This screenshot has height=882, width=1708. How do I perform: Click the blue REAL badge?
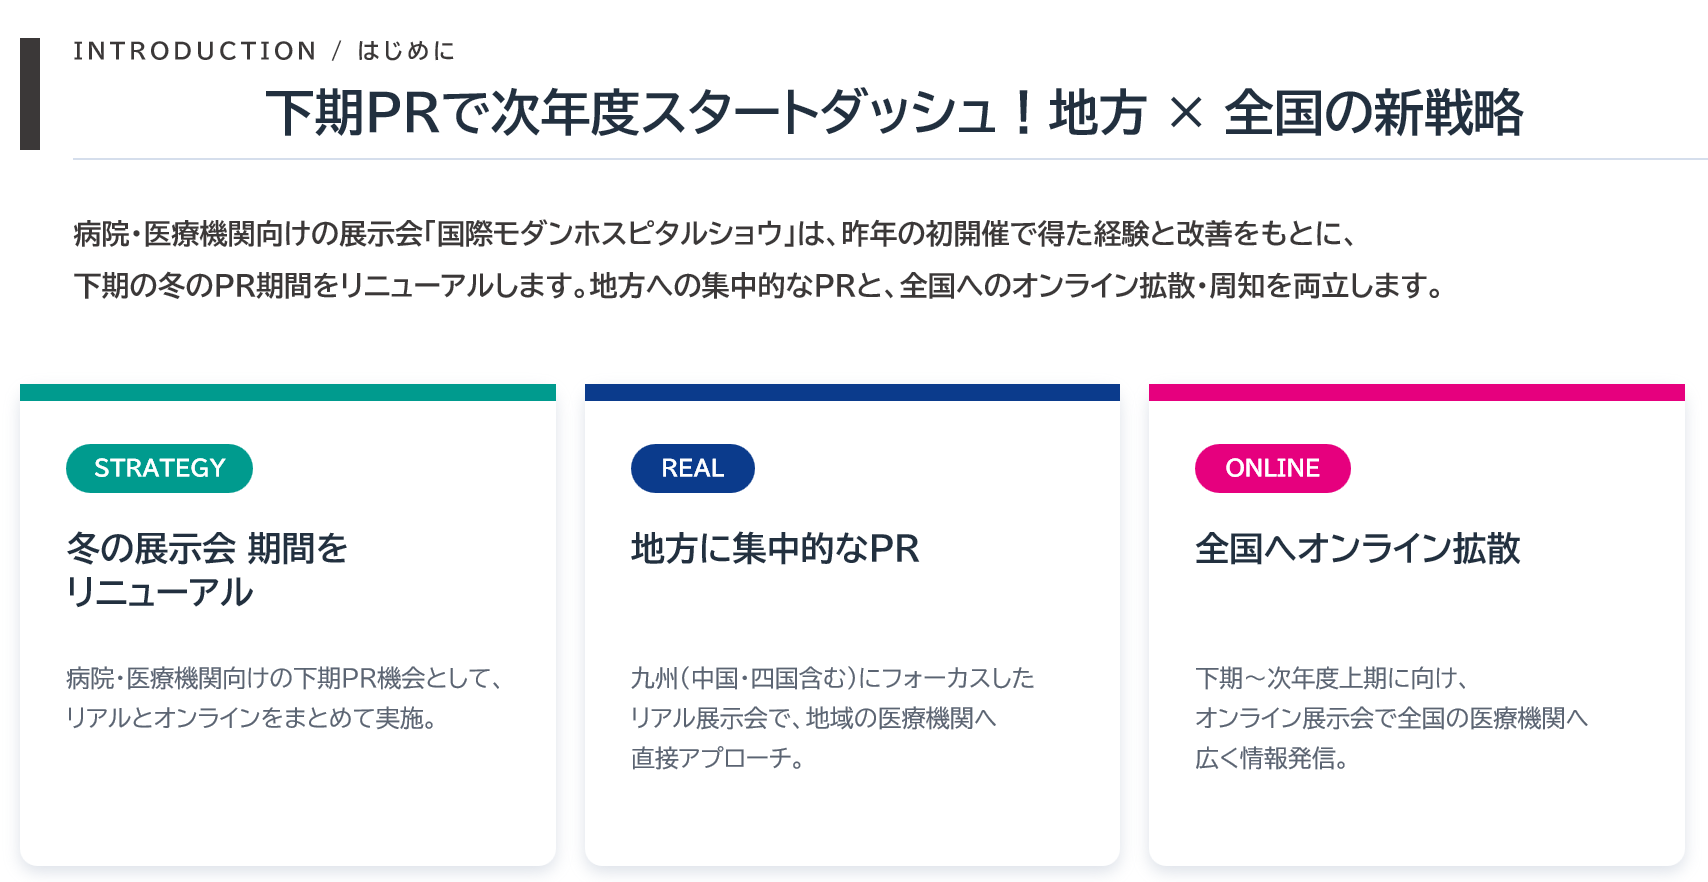click(692, 468)
